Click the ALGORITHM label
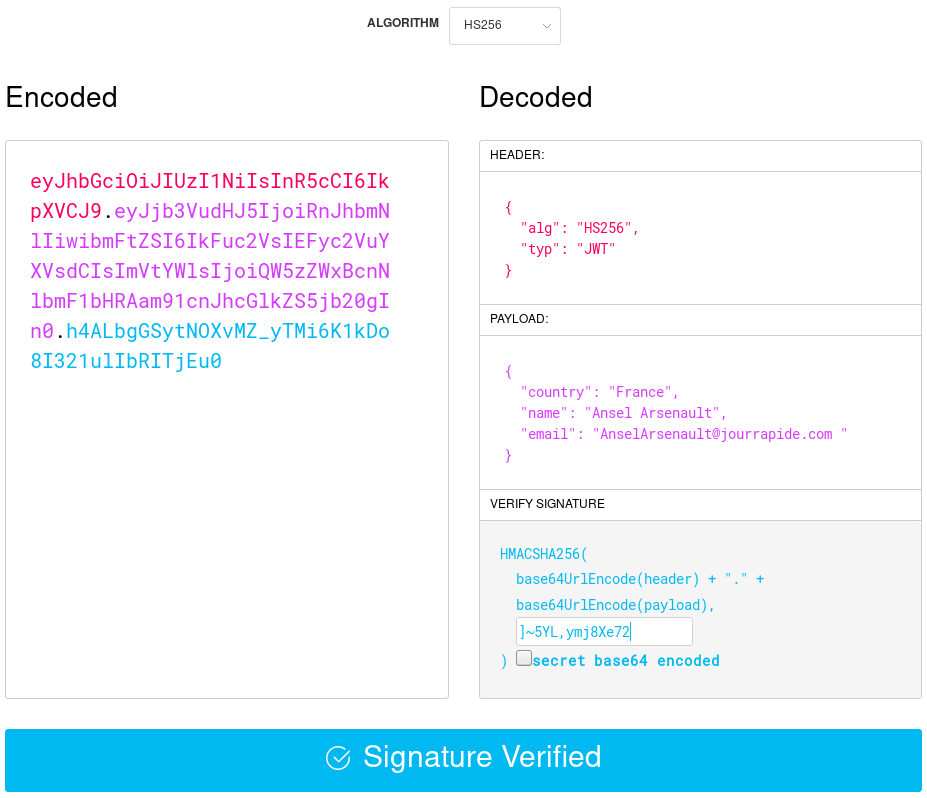This screenshot has width=927, height=798. click(402, 23)
